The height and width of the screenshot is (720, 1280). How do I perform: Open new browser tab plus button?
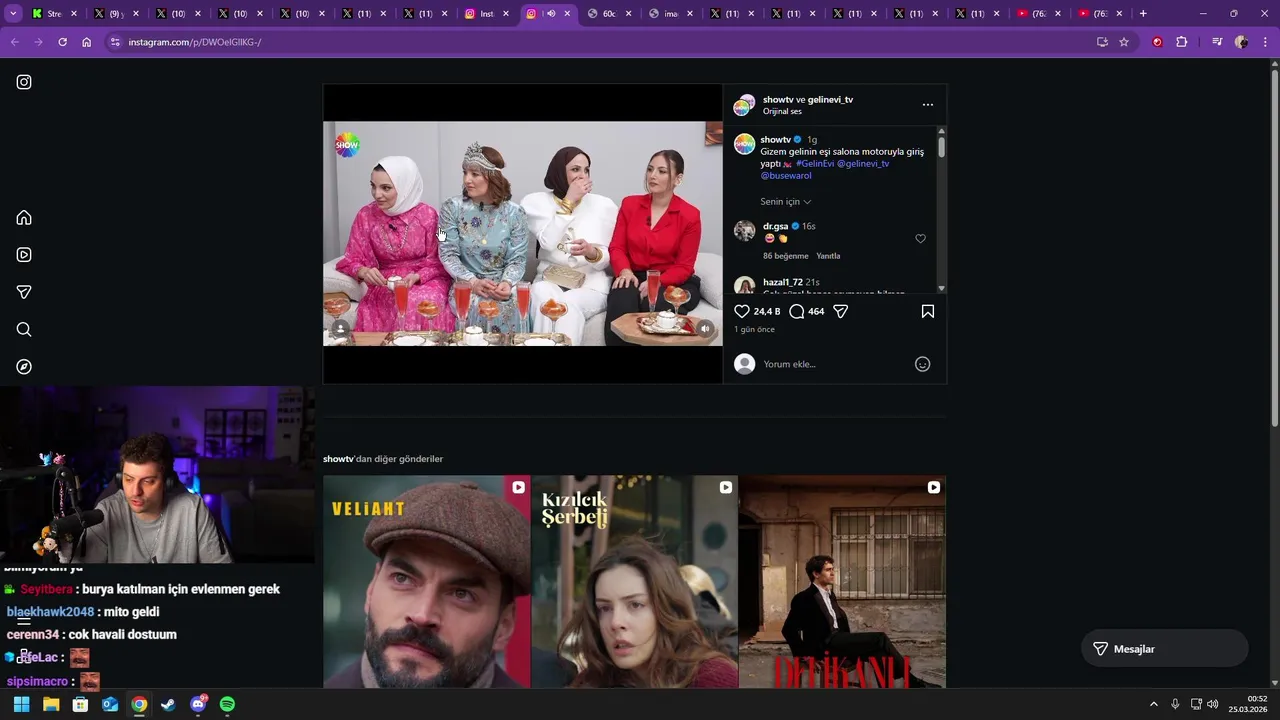1143,14
